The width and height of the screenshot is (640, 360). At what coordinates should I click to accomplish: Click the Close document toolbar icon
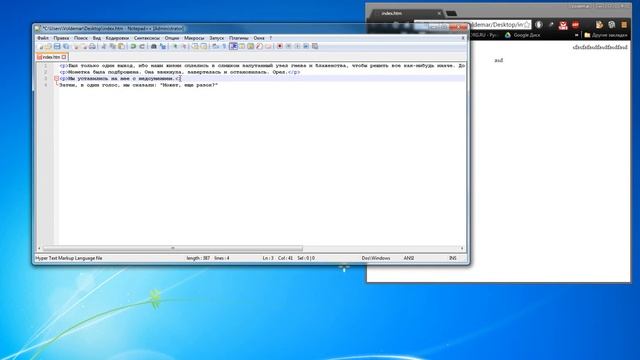tap(76, 47)
